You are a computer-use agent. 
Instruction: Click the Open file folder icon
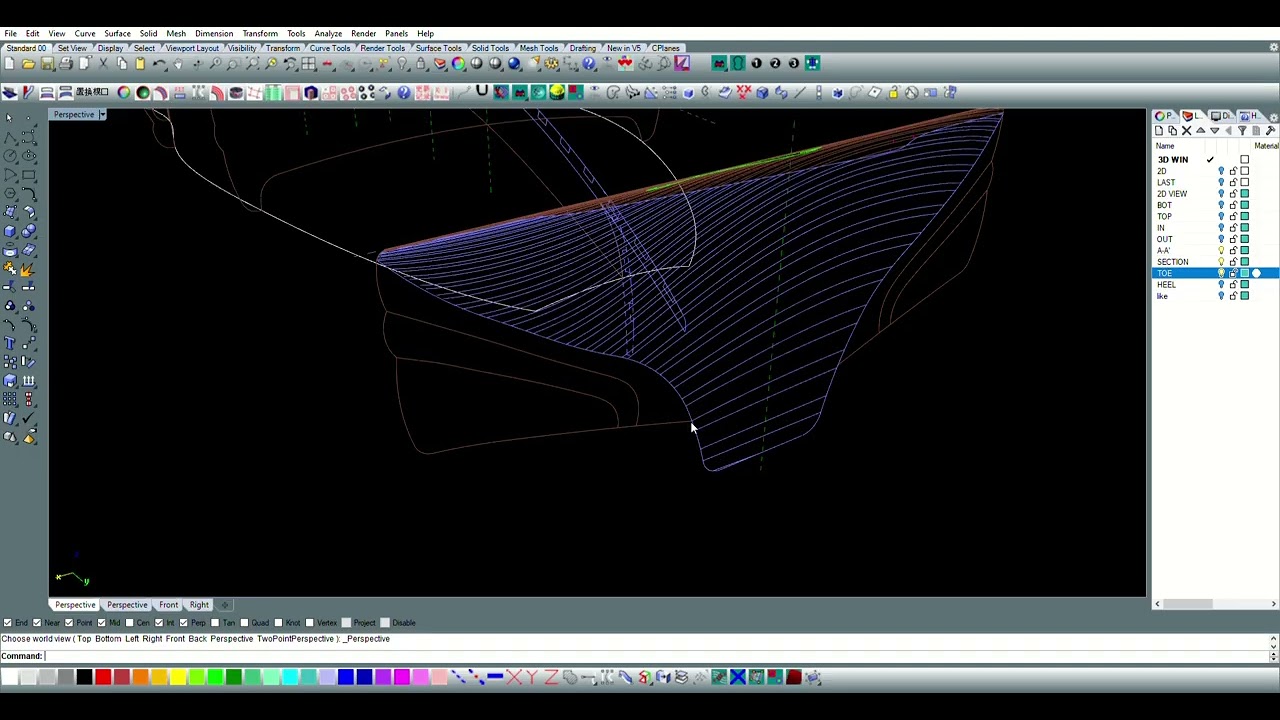coord(28,64)
